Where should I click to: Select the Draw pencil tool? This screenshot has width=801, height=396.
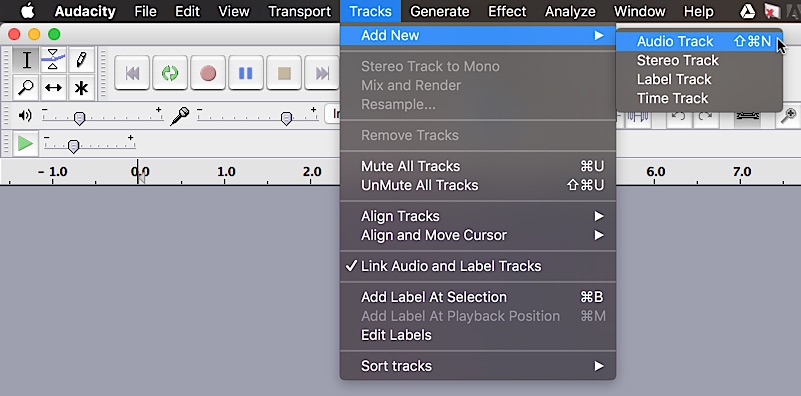[x=81, y=60]
